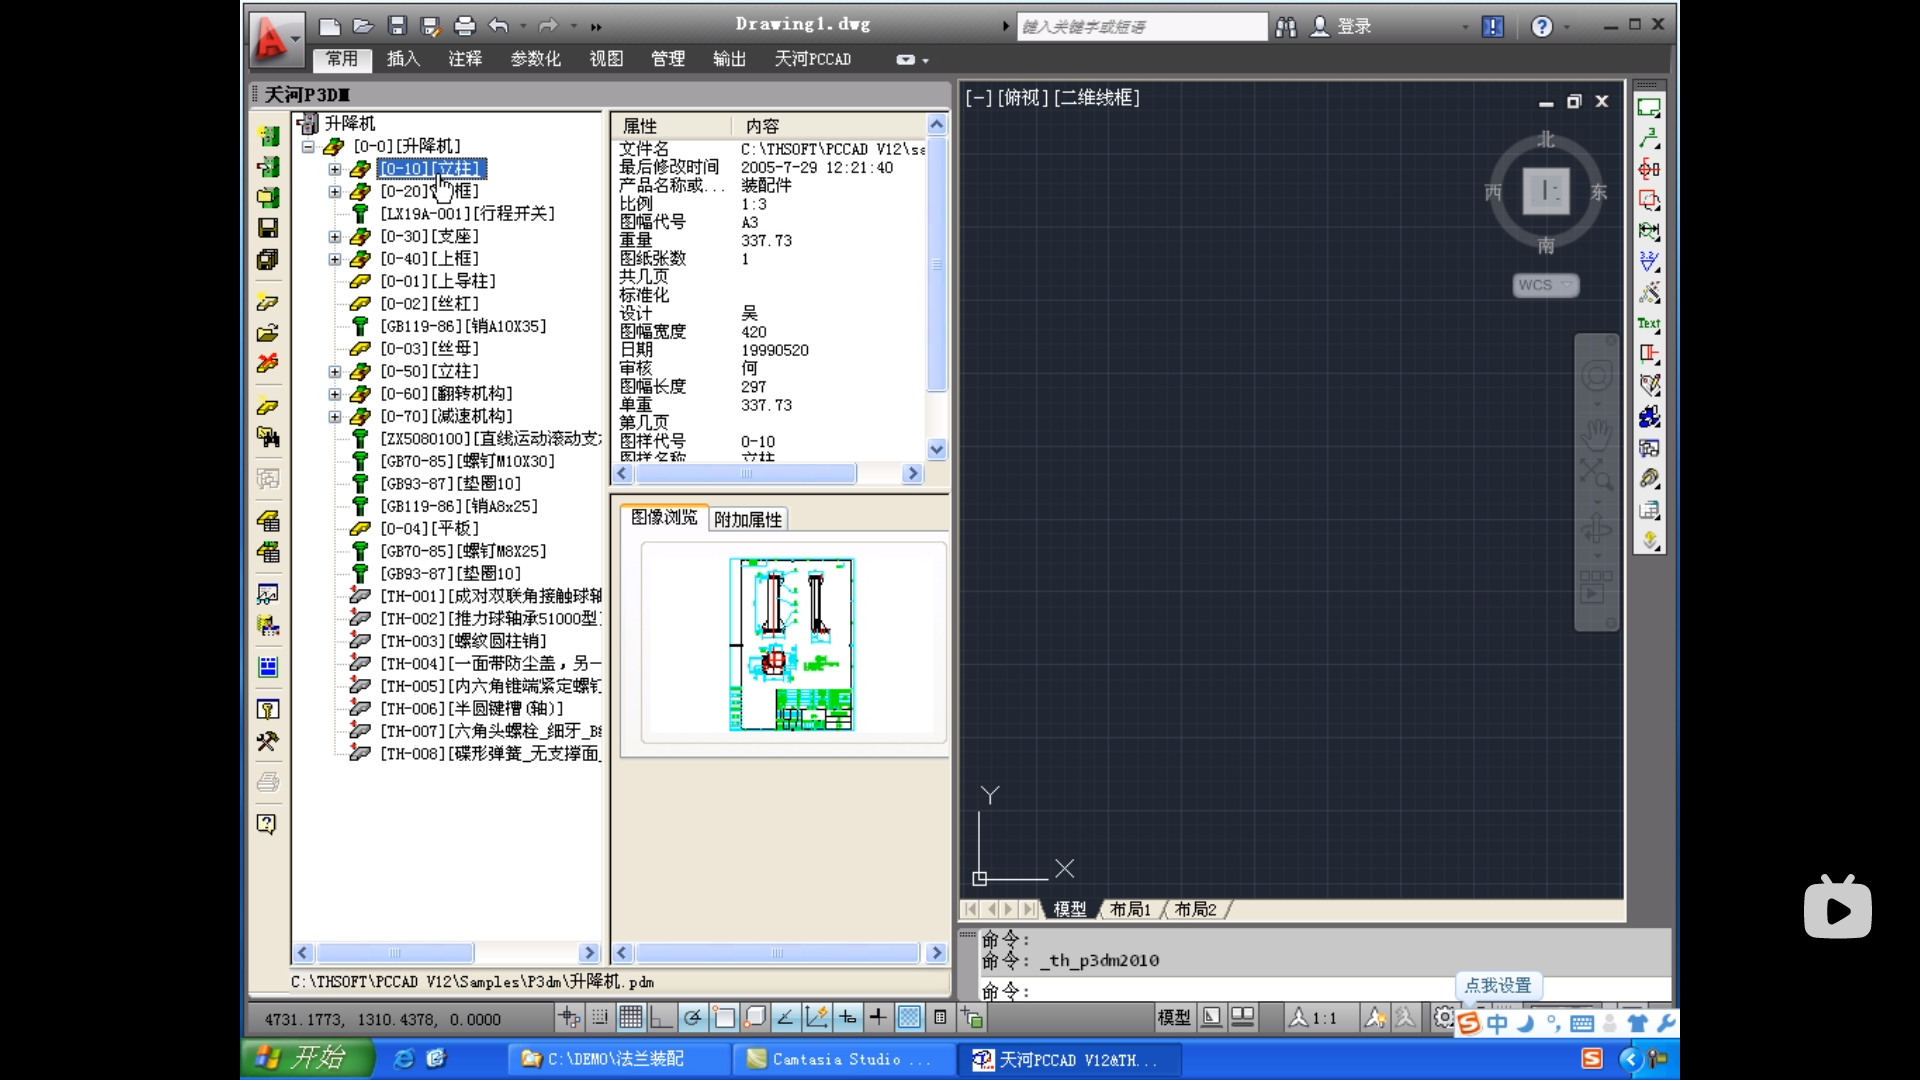Click the Save icon in quick access toolbar
Screen dimensions: 1921x1081
pos(397,27)
